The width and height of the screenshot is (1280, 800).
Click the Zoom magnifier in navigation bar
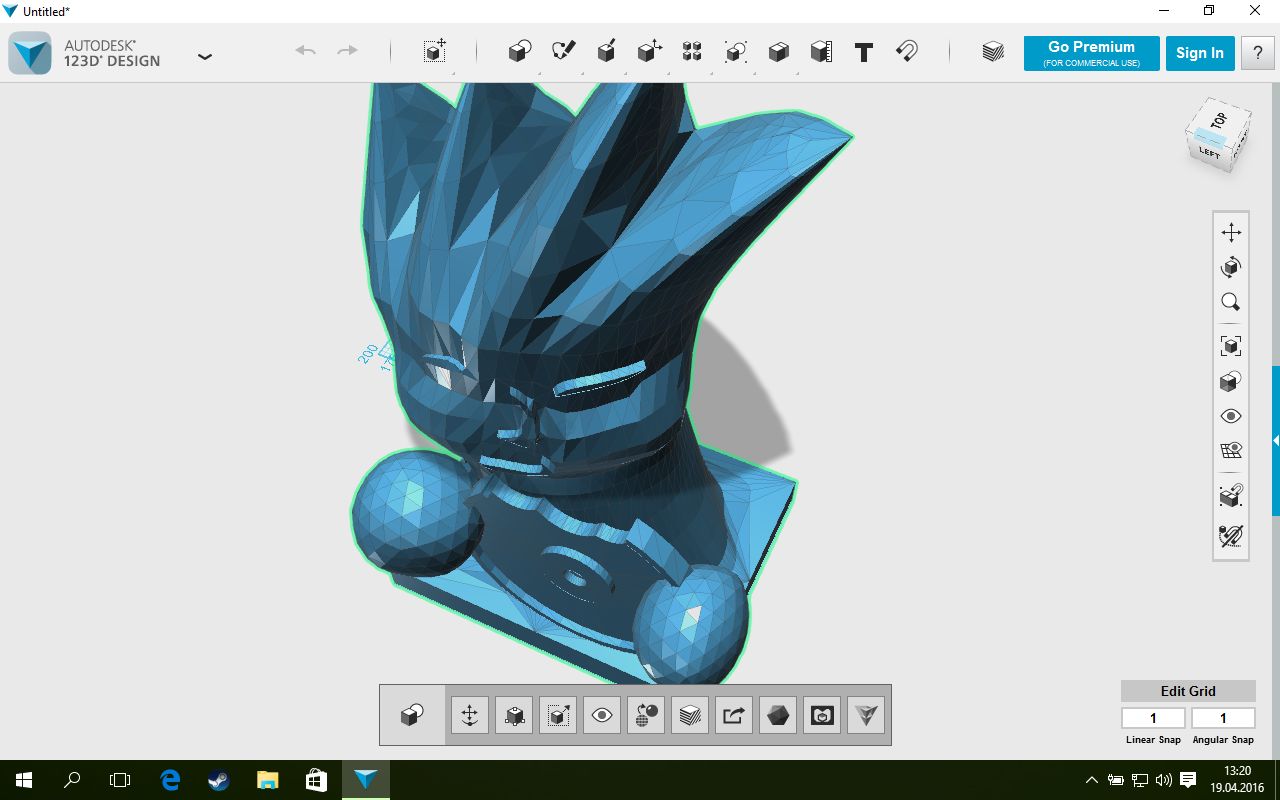(x=1231, y=302)
